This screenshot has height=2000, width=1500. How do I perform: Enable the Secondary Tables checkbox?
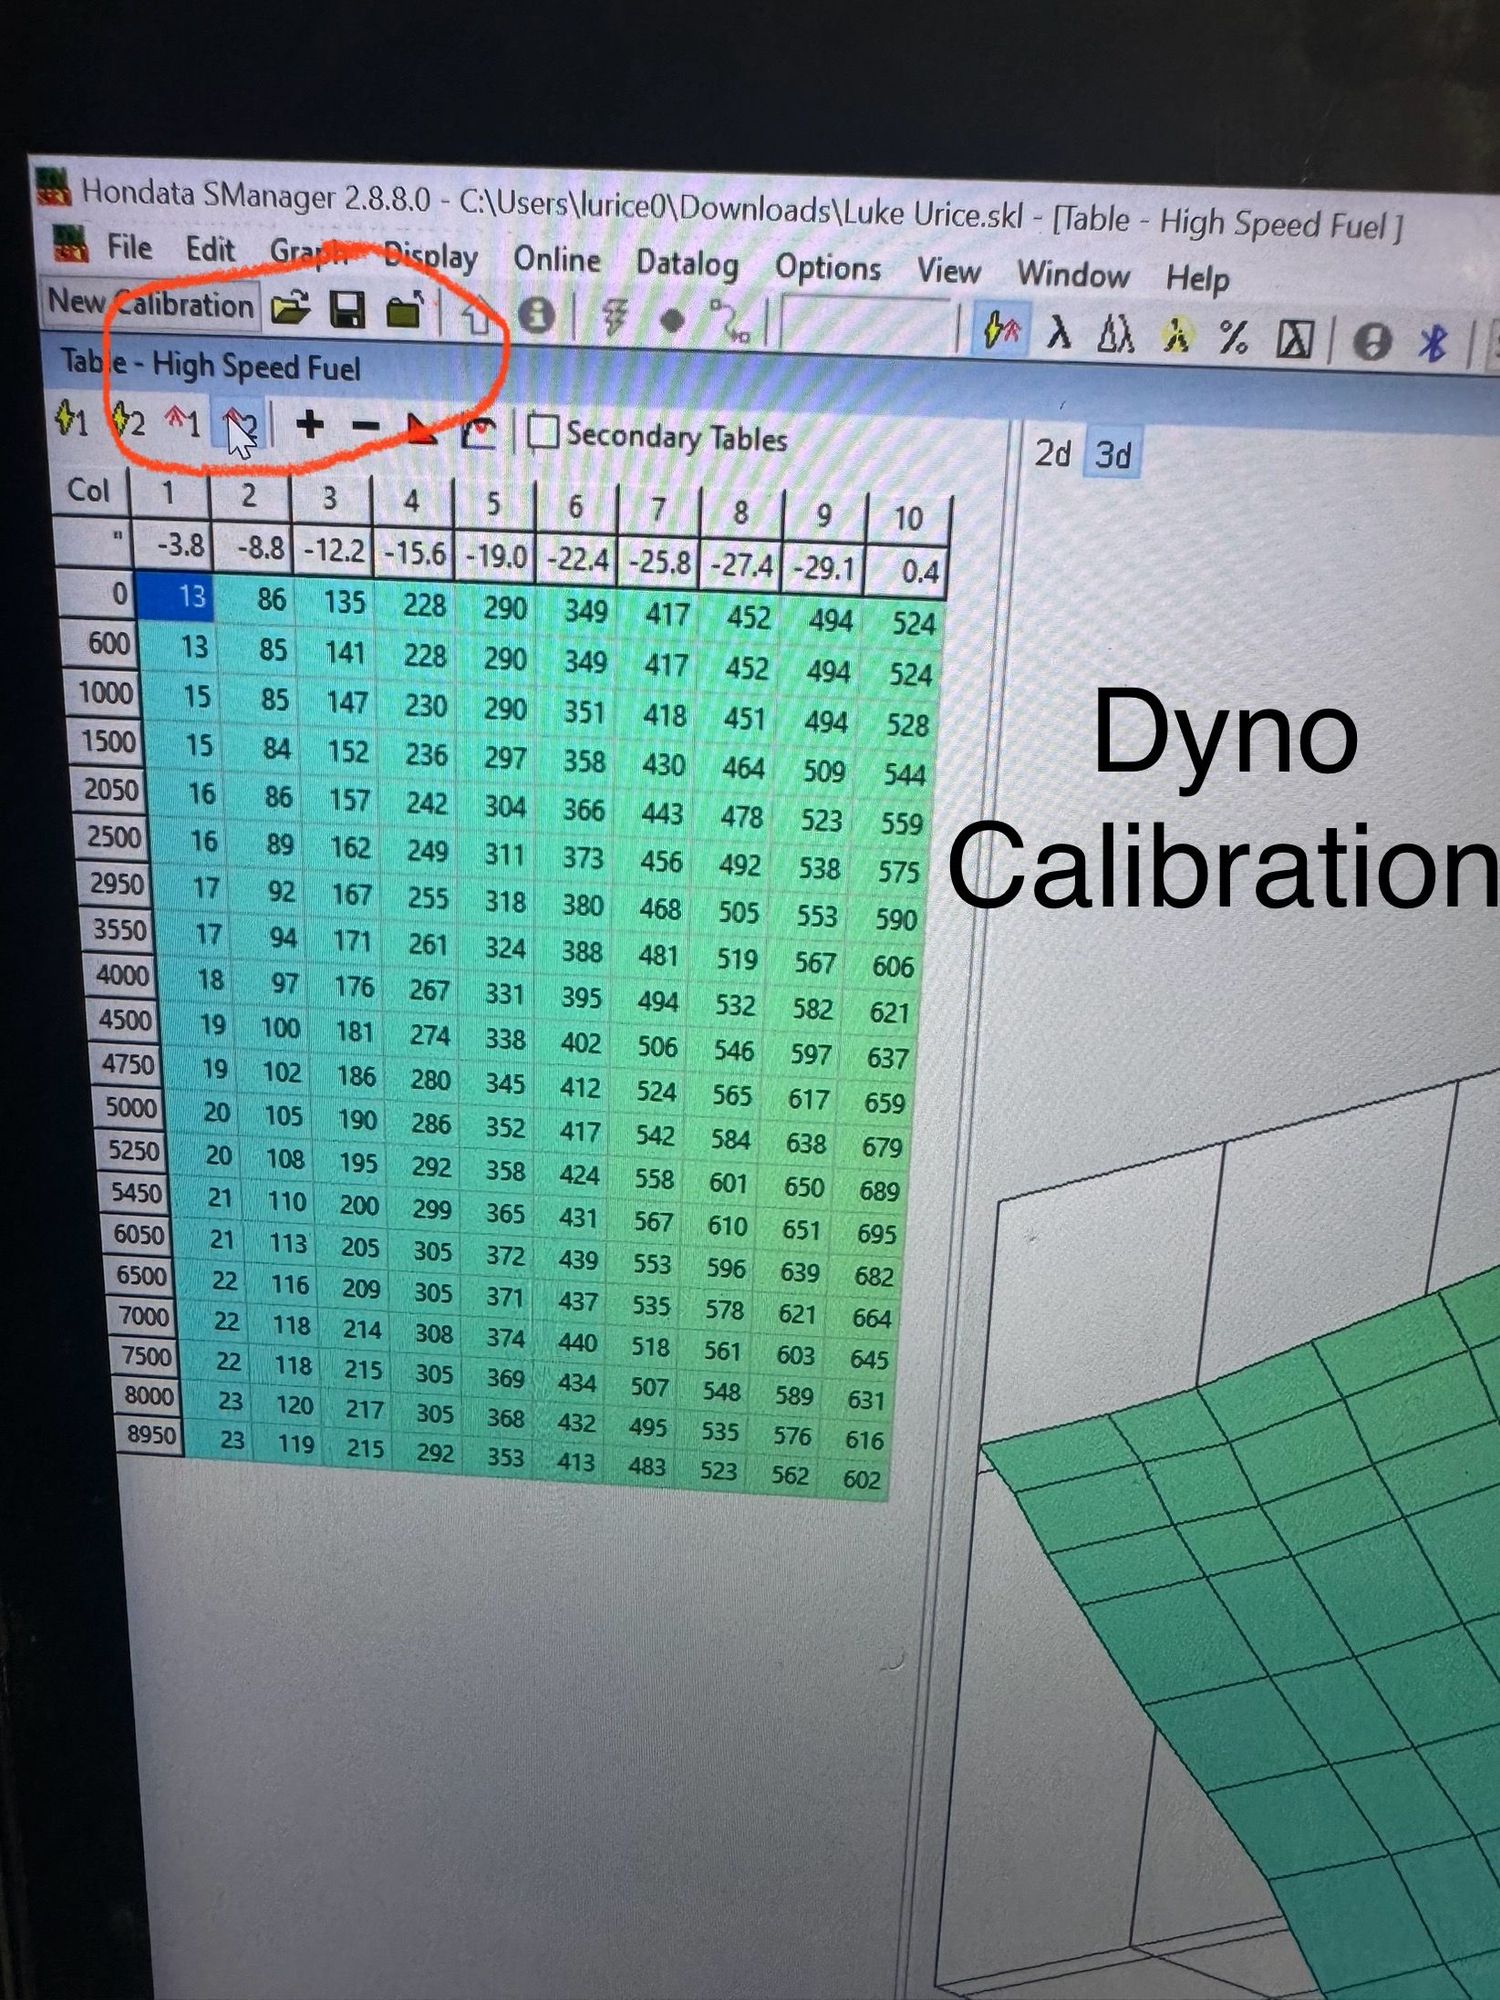pyautogui.click(x=542, y=432)
